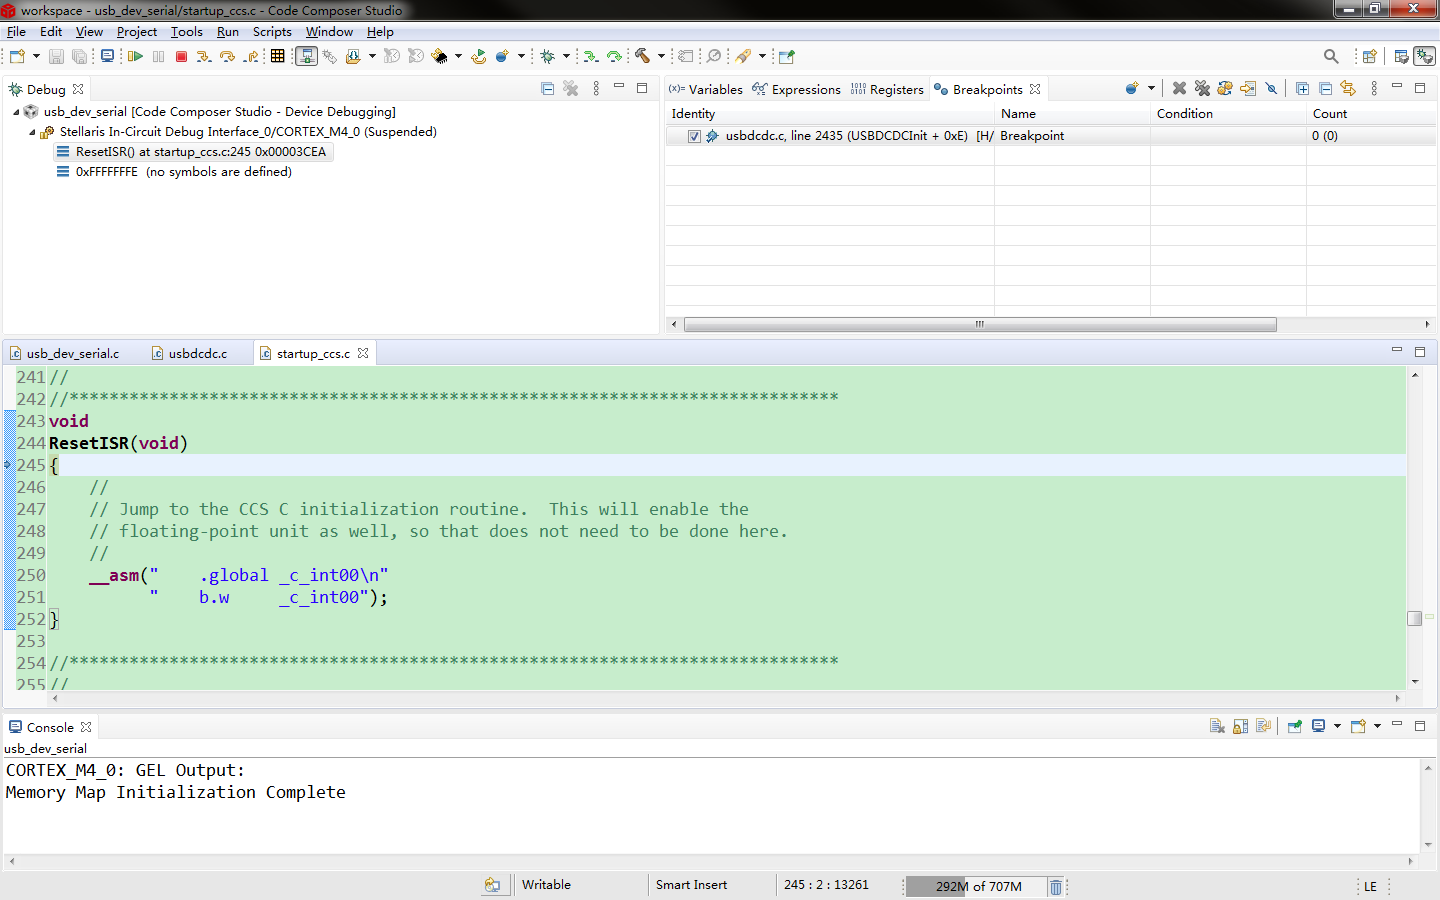Open the File menu

[16, 32]
